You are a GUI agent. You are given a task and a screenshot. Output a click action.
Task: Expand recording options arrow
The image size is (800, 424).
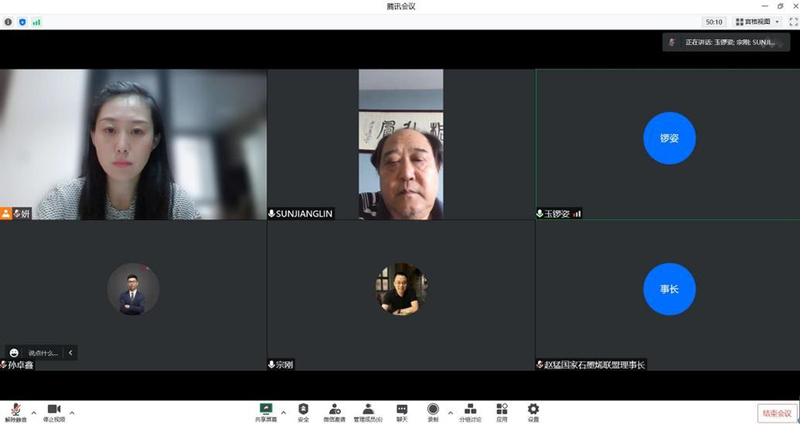coord(450,412)
